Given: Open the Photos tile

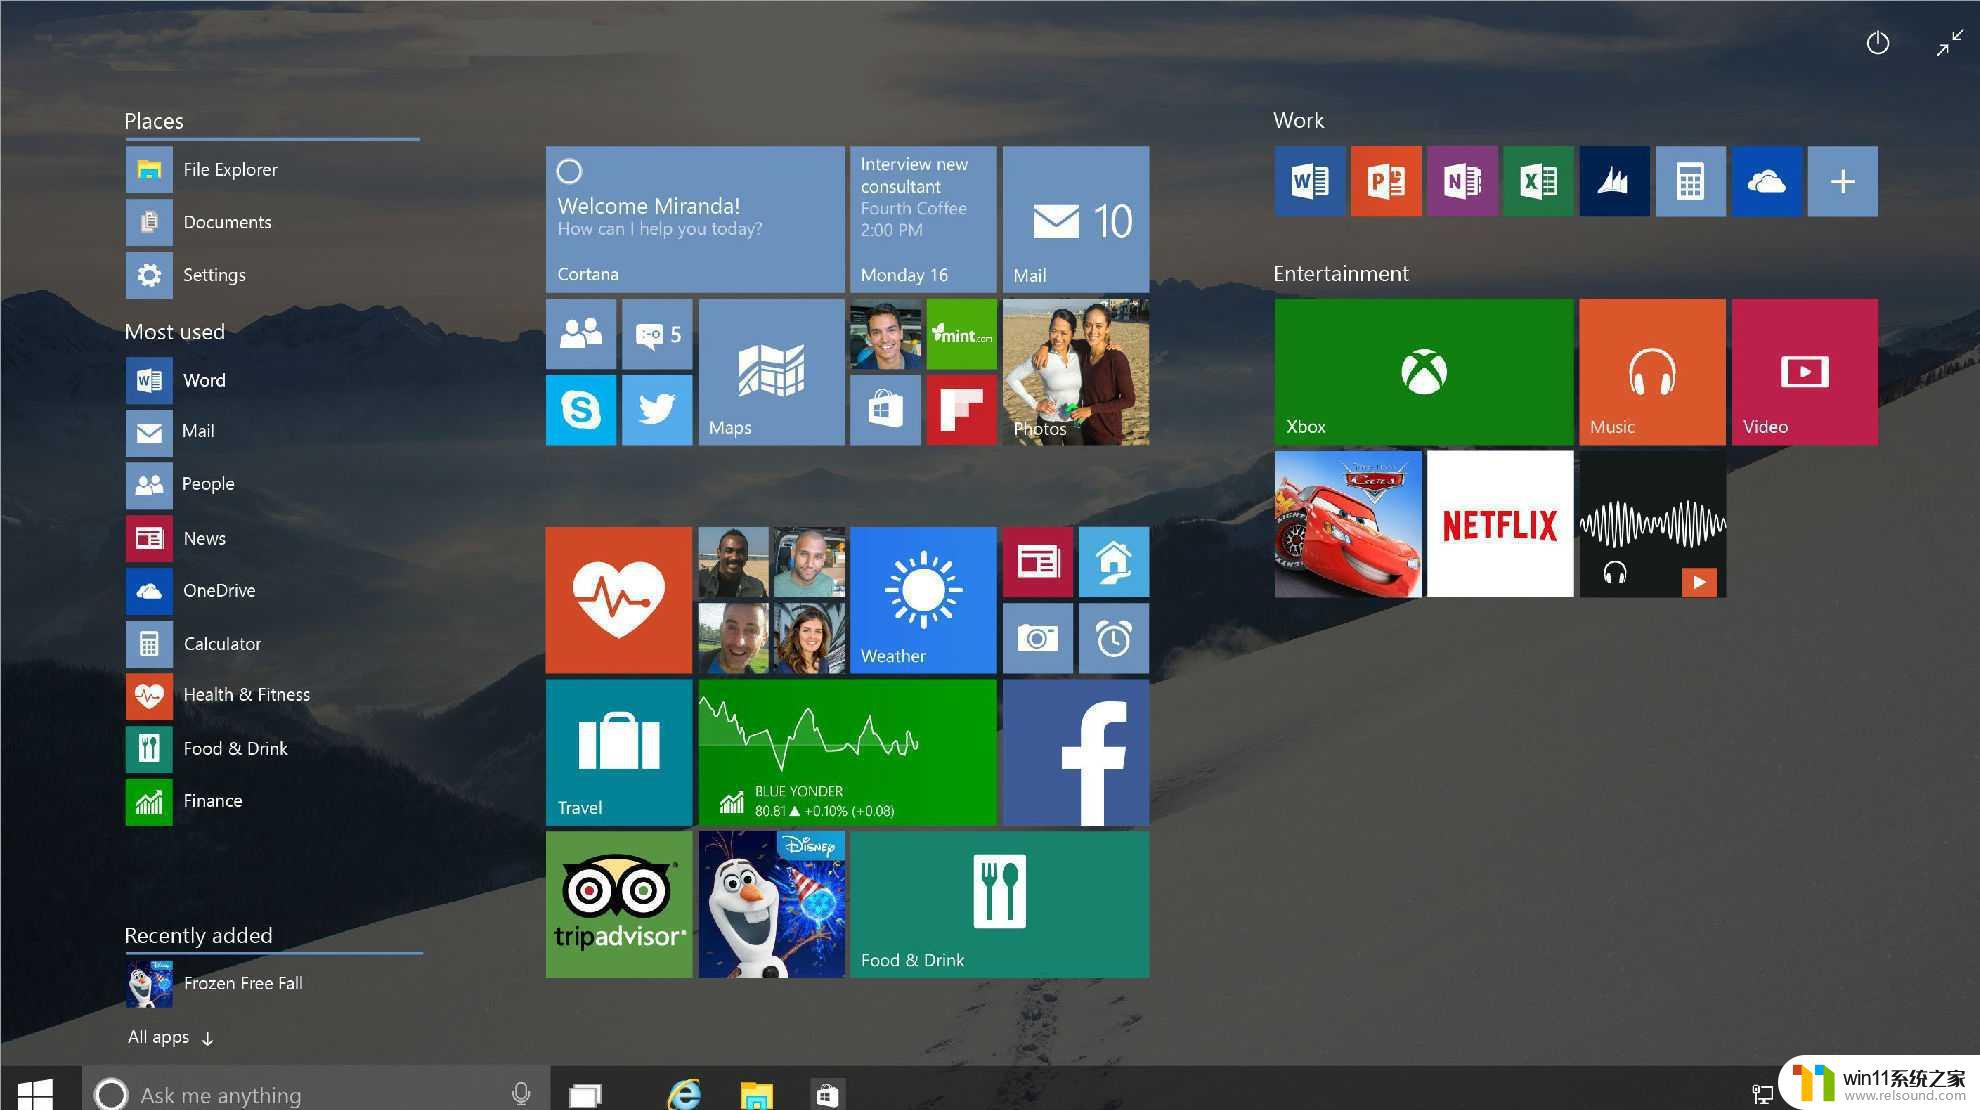Looking at the screenshot, I should pyautogui.click(x=1076, y=372).
